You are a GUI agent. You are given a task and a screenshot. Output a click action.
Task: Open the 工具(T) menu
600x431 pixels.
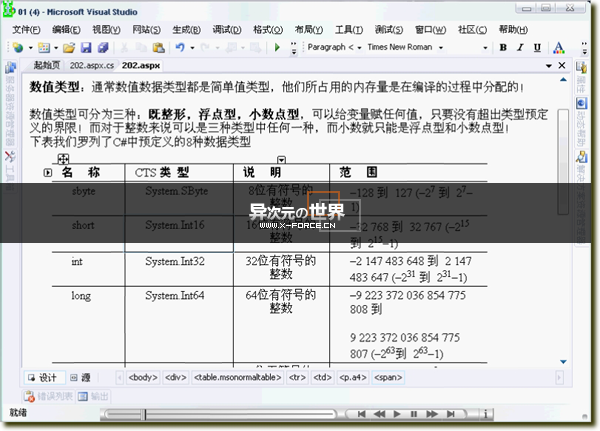pyautogui.click(x=349, y=29)
